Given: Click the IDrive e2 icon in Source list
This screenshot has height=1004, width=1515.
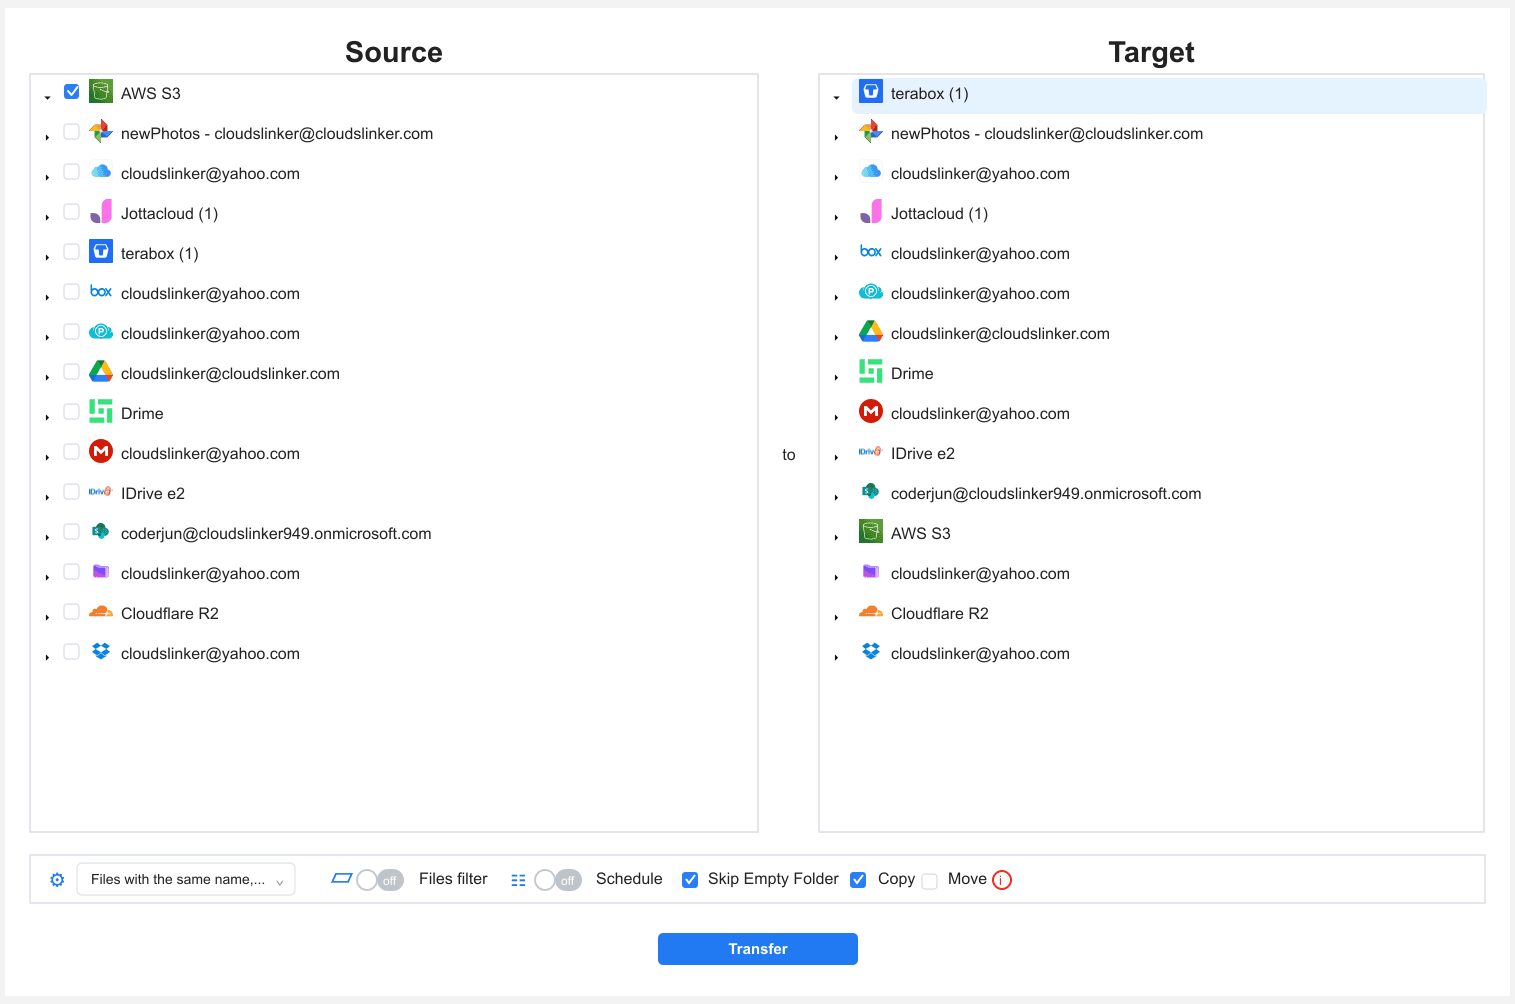Looking at the screenshot, I should [101, 492].
